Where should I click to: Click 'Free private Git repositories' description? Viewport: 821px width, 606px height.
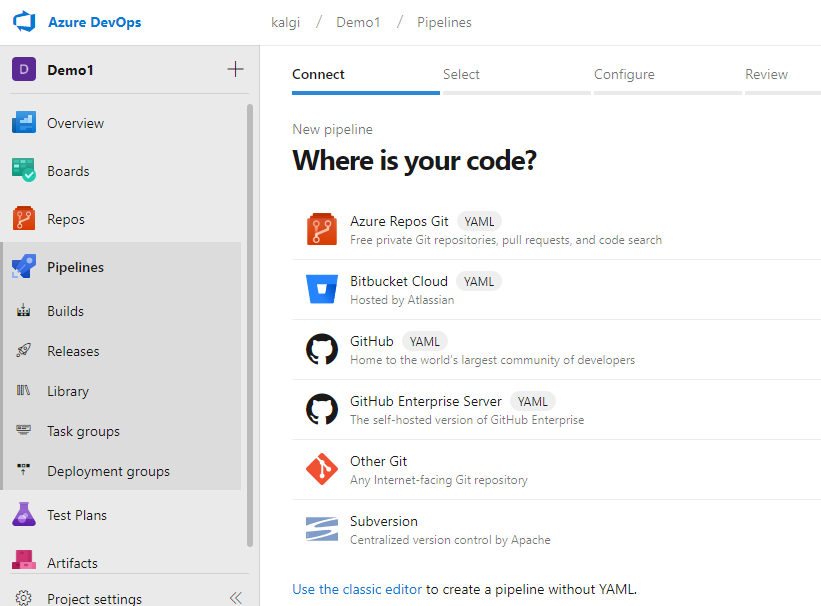click(x=506, y=240)
